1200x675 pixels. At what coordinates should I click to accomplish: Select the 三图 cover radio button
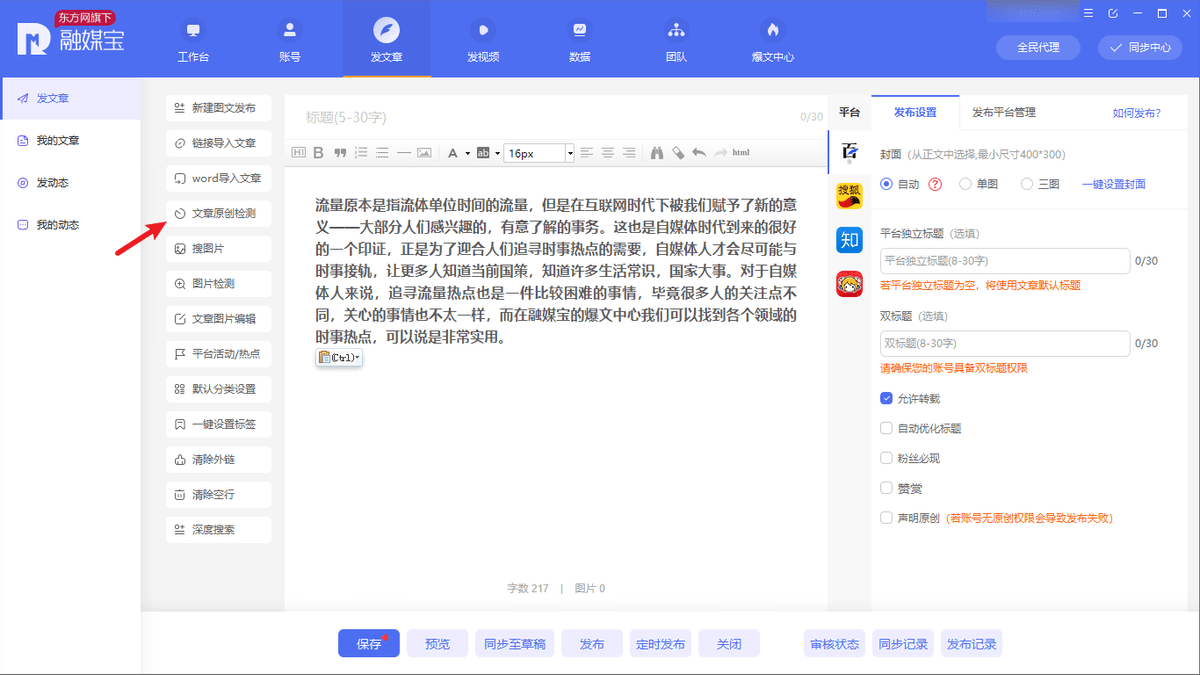click(1027, 183)
